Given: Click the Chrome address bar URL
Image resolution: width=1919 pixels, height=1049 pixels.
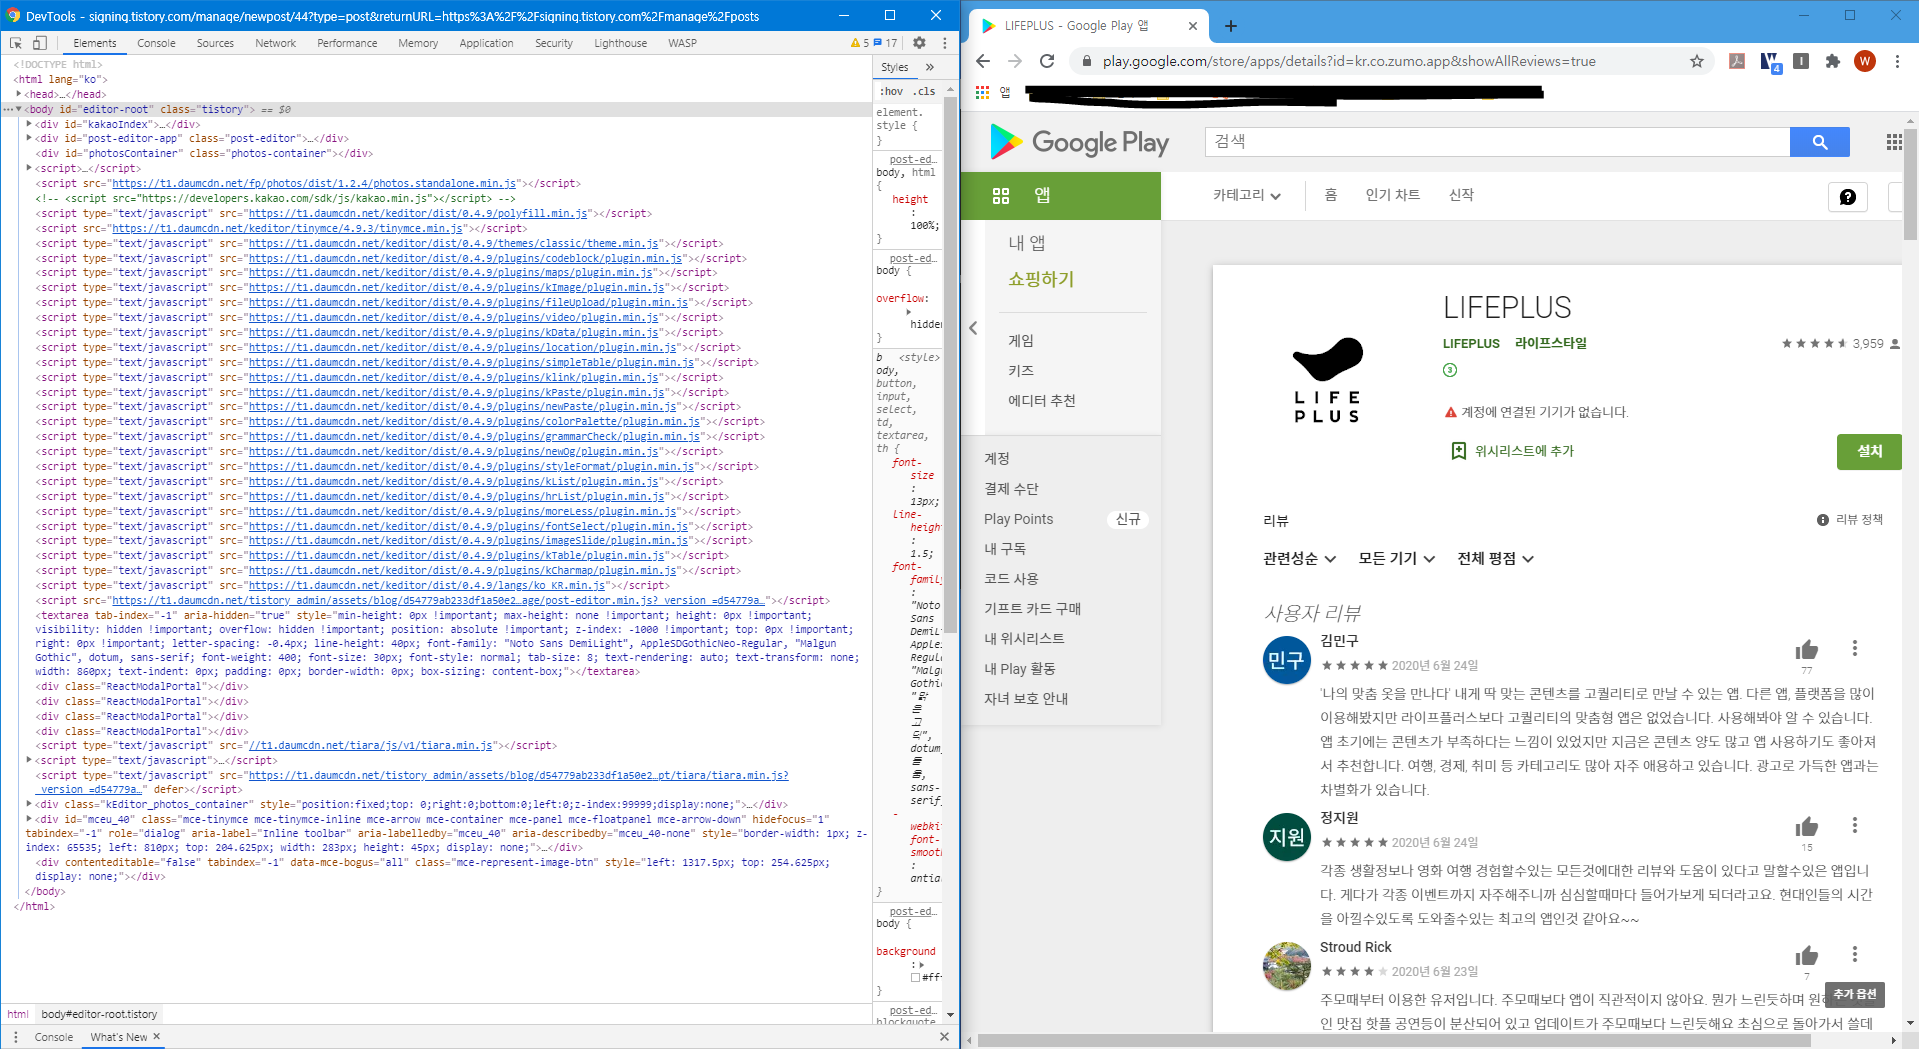Looking at the screenshot, I should pyautogui.click(x=1349, y=61).
